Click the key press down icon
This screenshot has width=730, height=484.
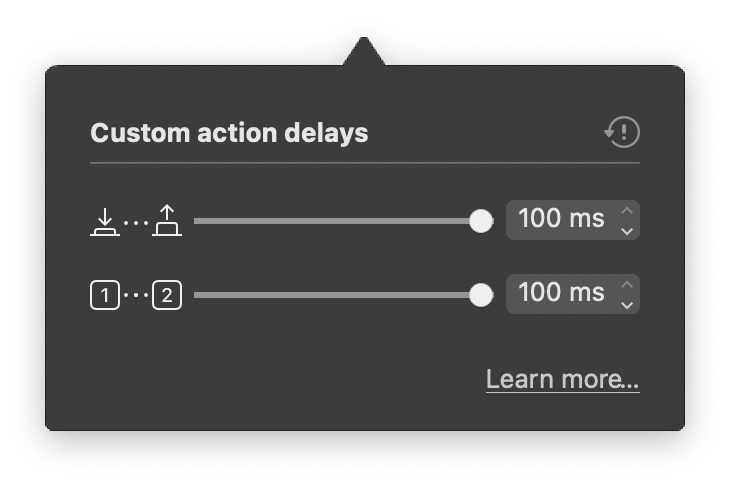105,222
